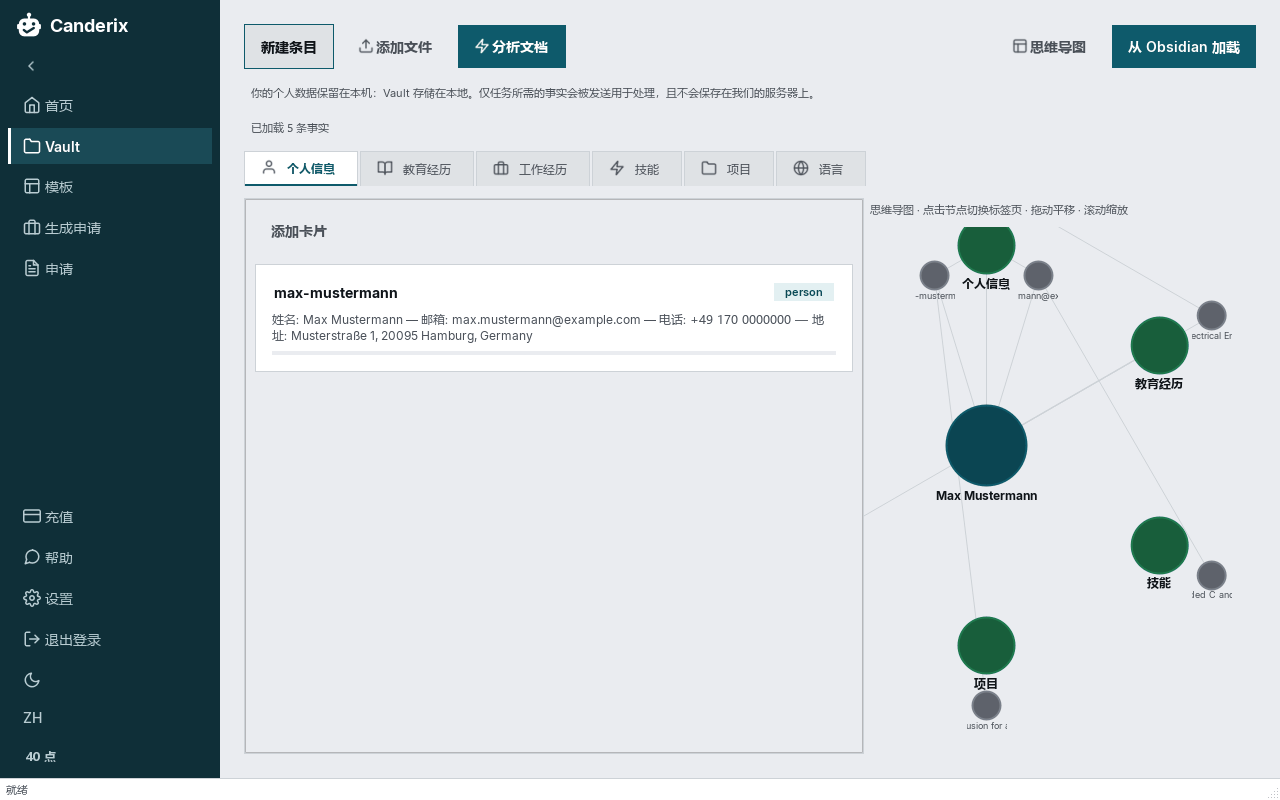Screen dimensions: 1280x800
Task: Click the 40 点 credits balance
Action: (x=41, y=757)
